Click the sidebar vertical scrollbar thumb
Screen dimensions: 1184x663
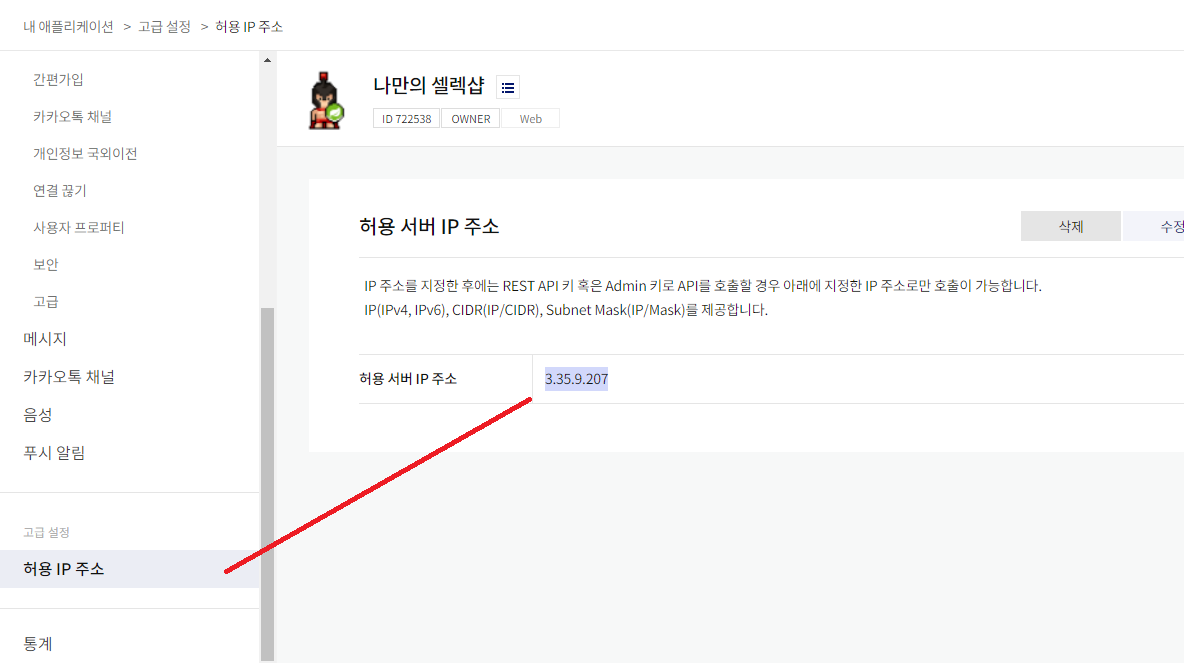[x=267, y=484]
